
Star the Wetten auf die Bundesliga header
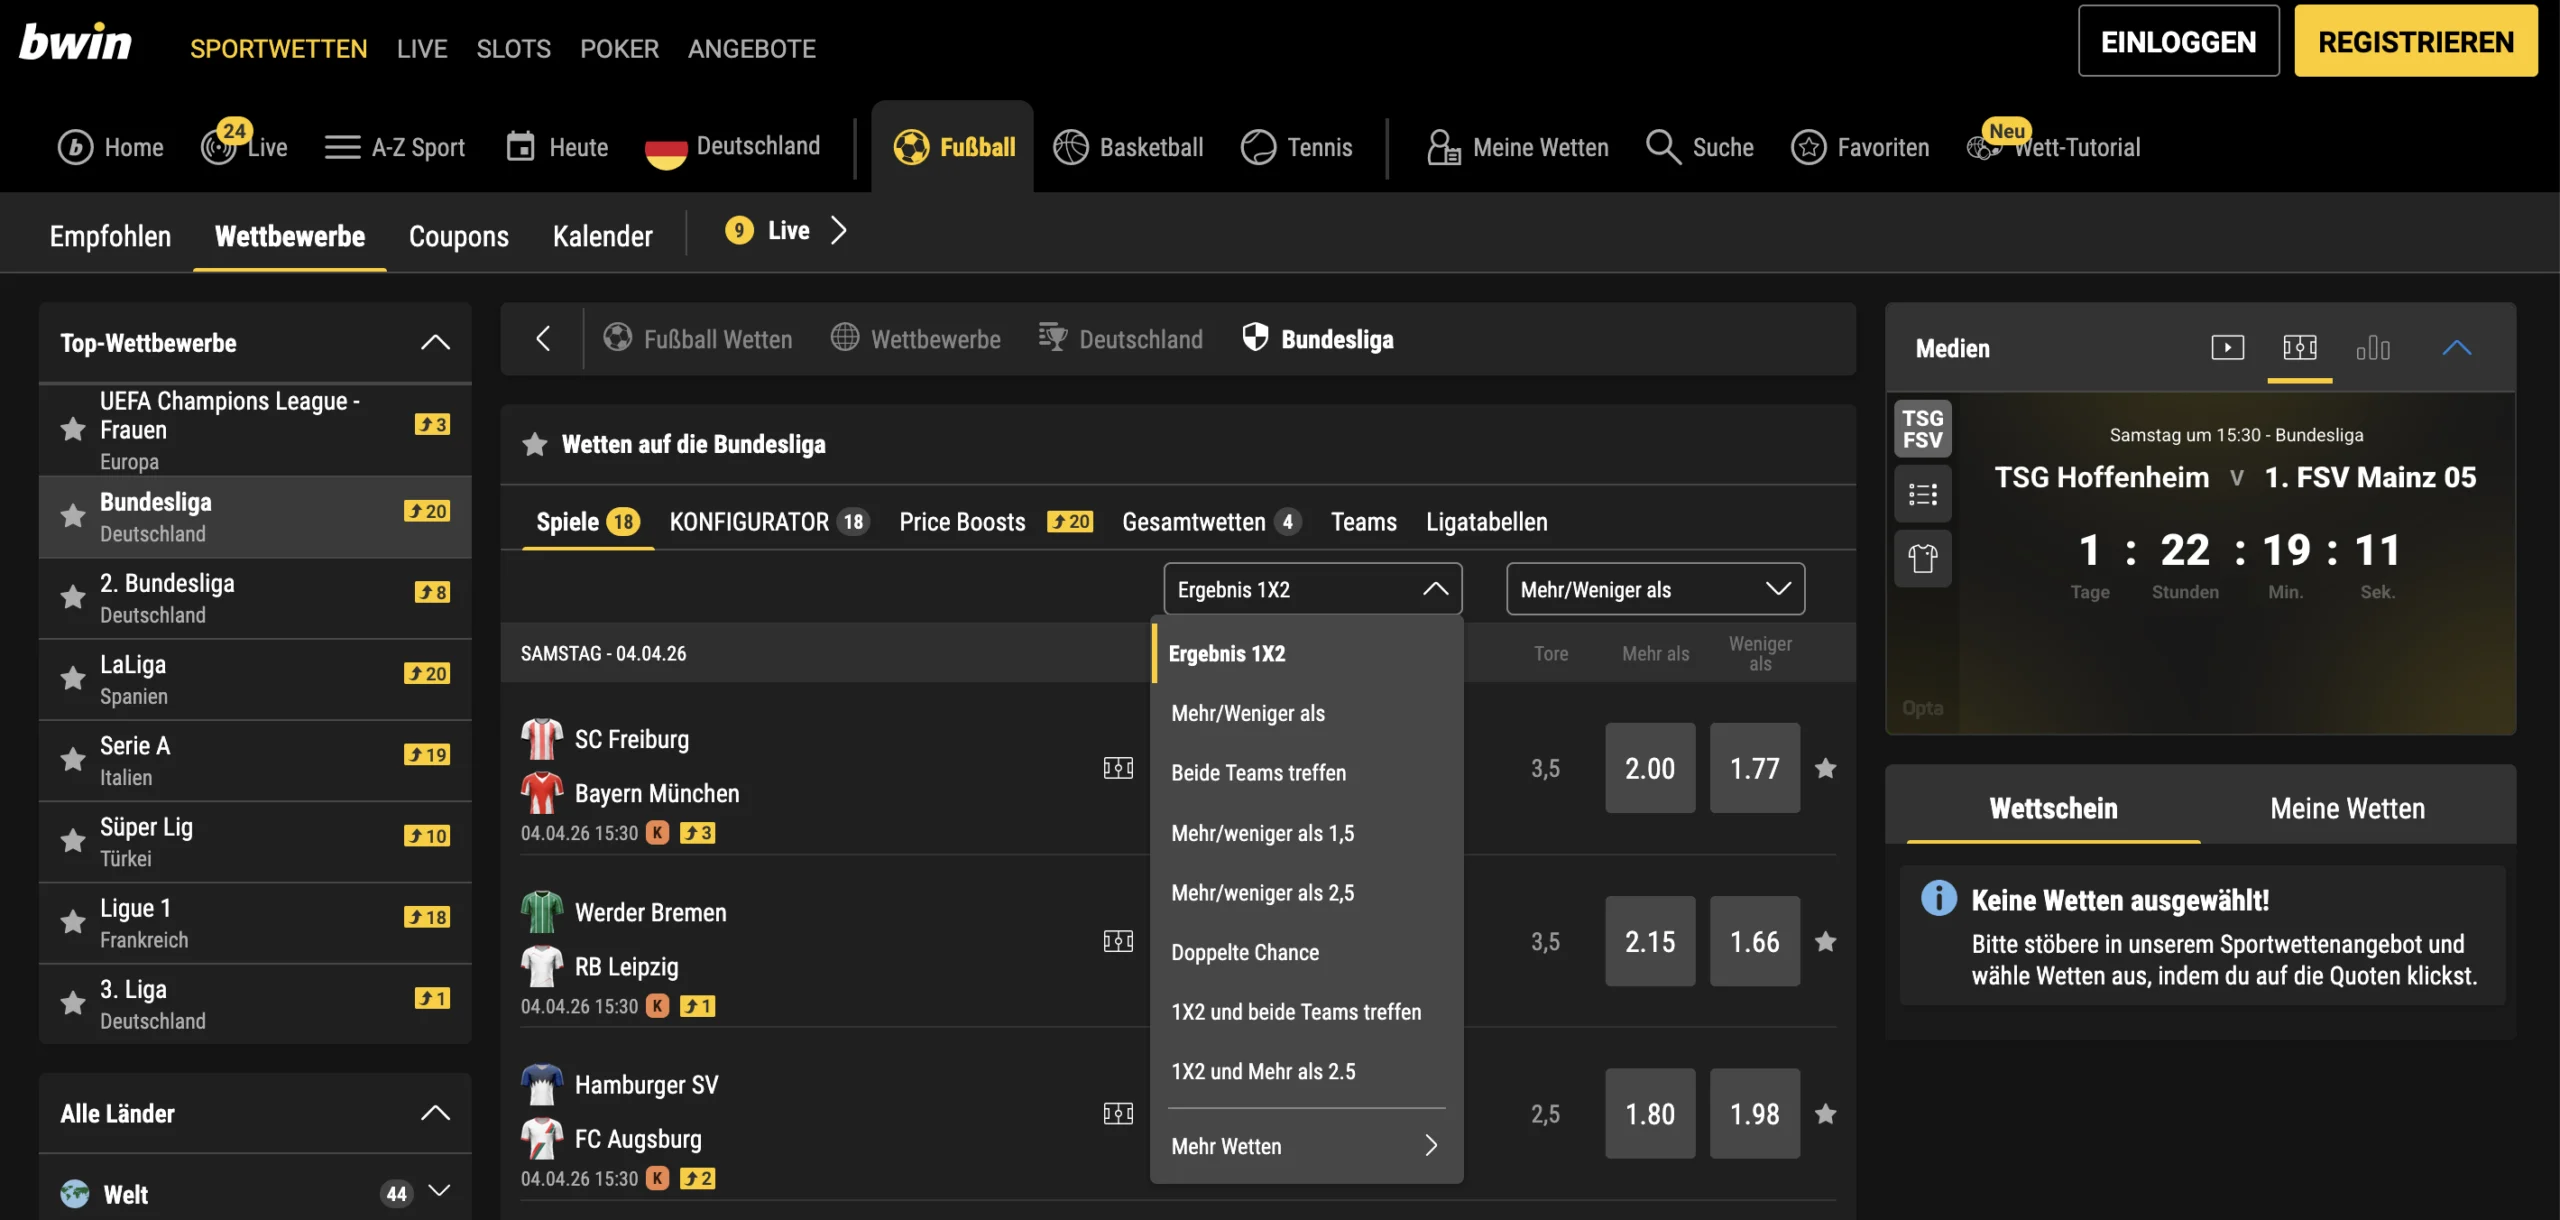click(535, 444)
